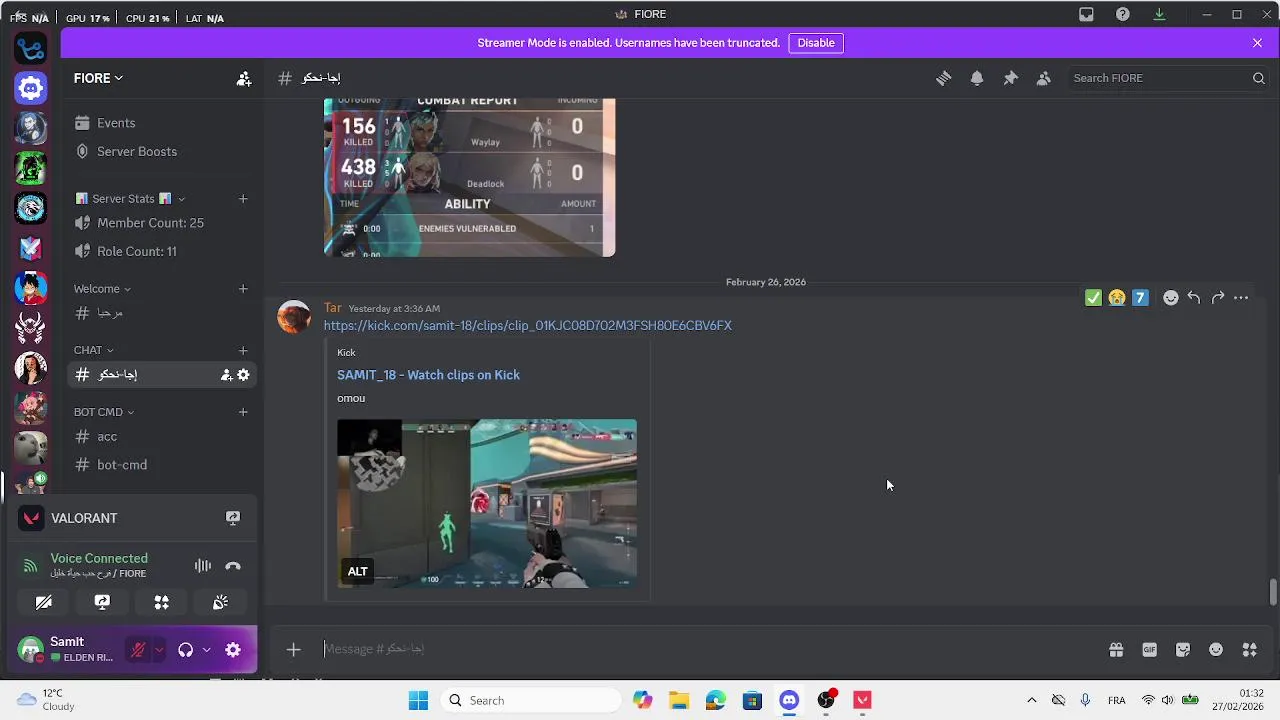Open the kick.com clip link
Image resolution: width=1280 pixels, height=720 pixels.
point(527,326)
